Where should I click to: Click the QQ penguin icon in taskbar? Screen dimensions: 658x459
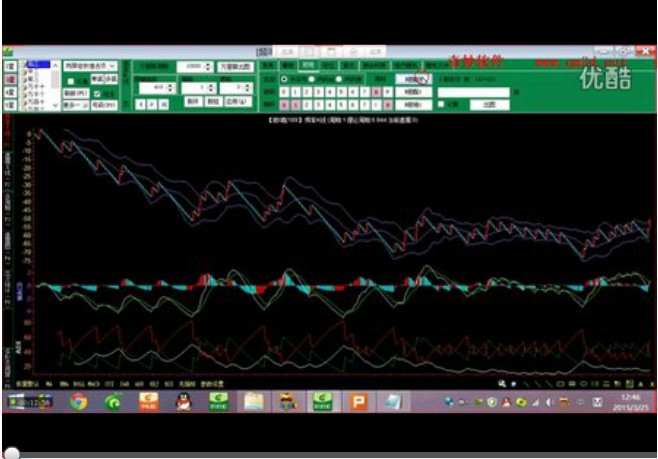(x=183, y=402)
